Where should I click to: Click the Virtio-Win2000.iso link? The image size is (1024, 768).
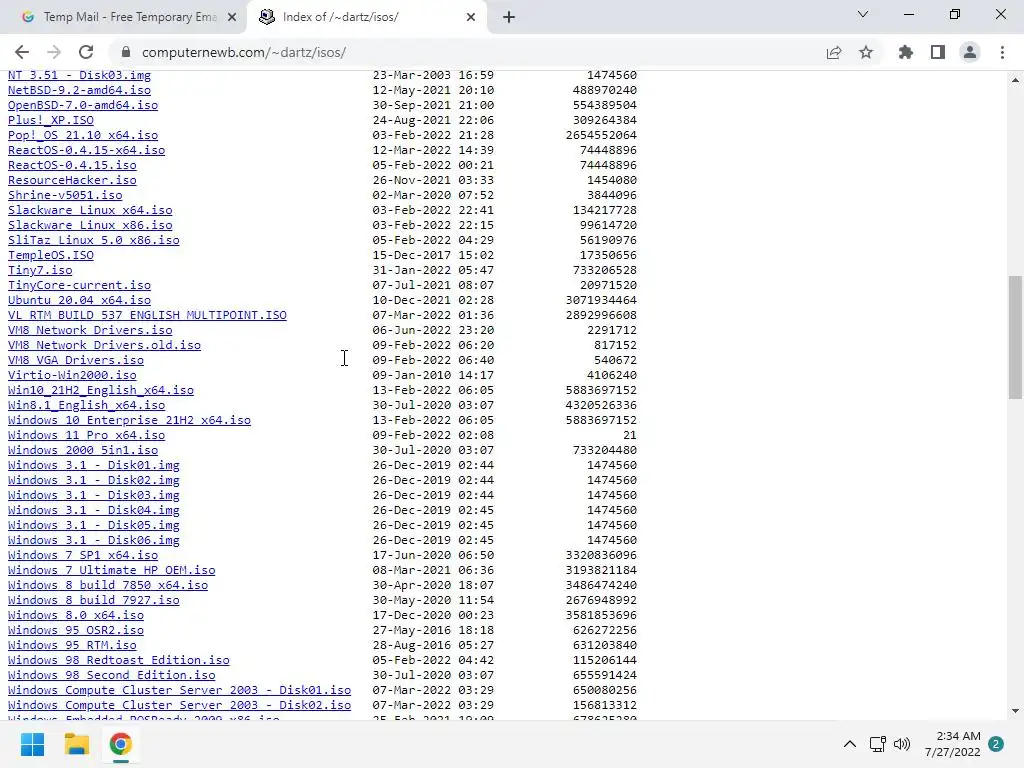(72, 376)
